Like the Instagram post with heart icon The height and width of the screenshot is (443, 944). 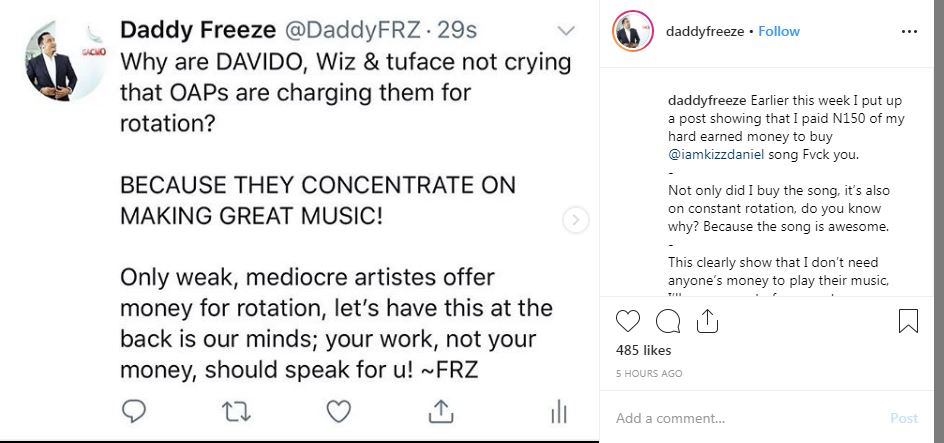coord(628,321)
